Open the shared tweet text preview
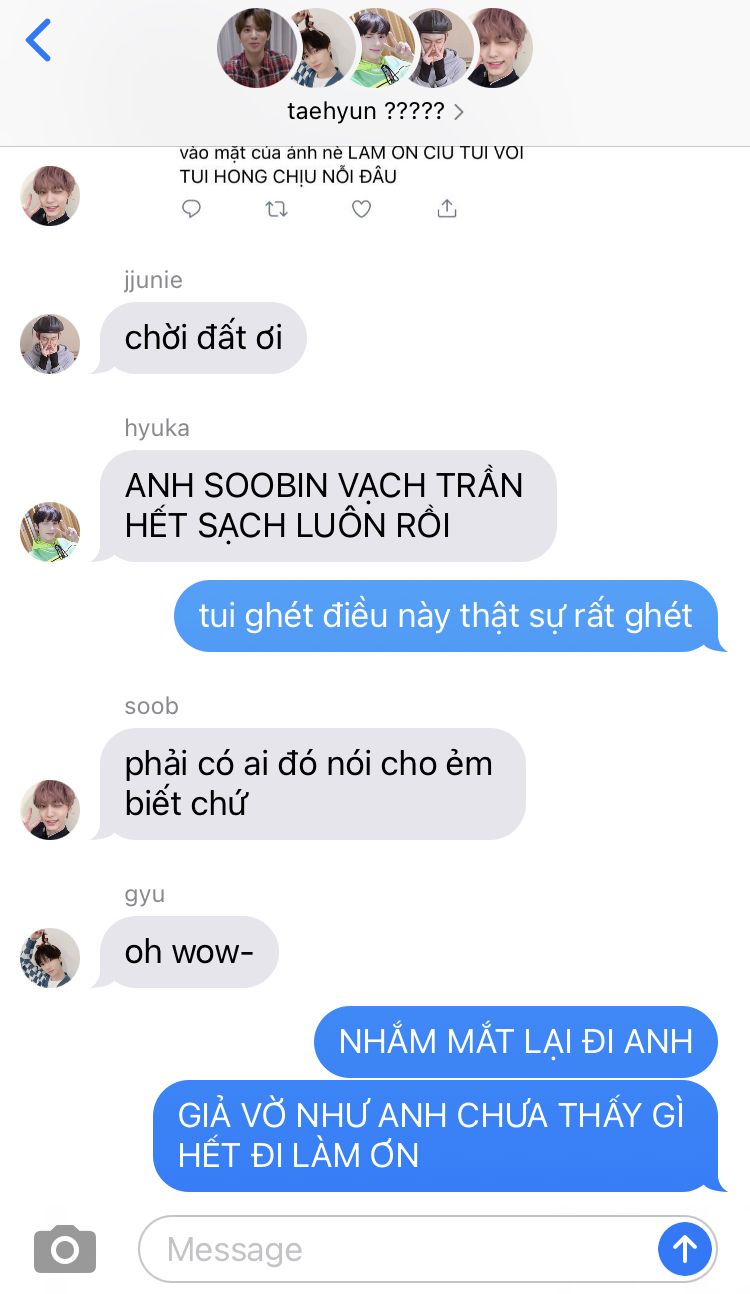The height and width of the screenshot is (1294, 750). [x=351, y=165]
